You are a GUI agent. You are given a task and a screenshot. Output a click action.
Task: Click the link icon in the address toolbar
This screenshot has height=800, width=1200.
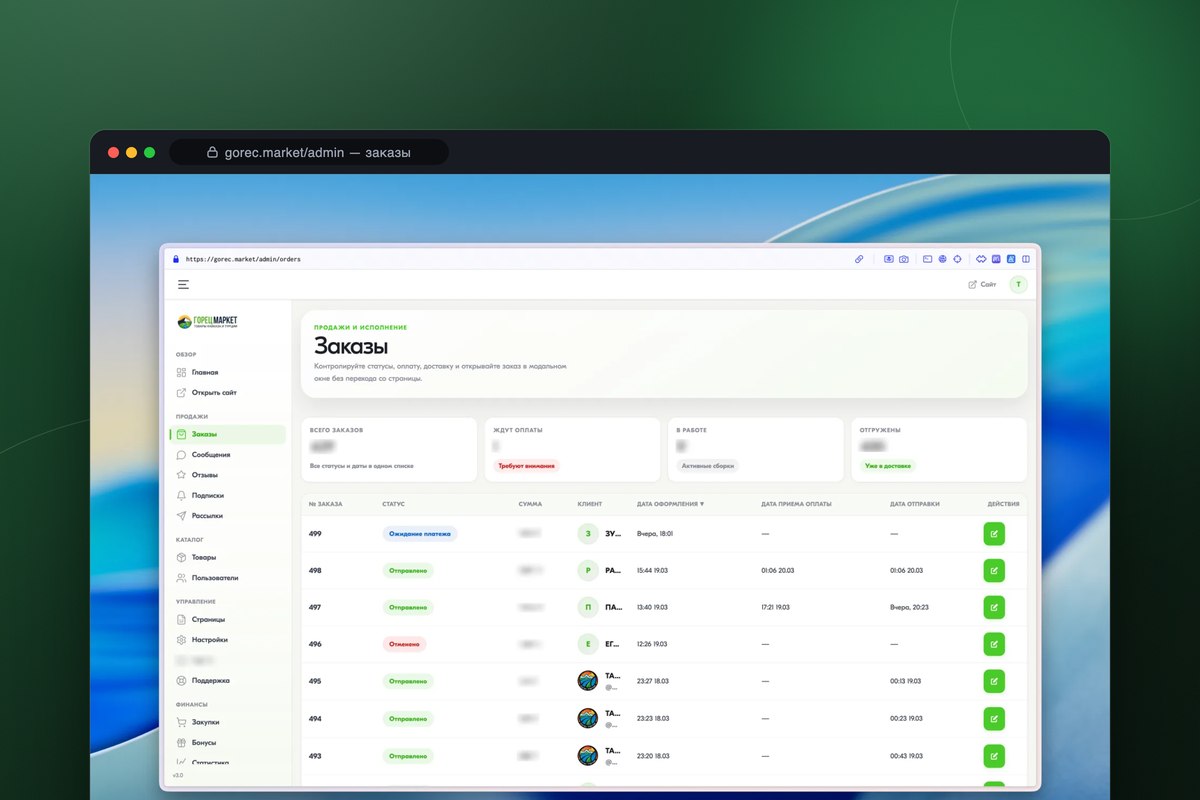(859, 259)
